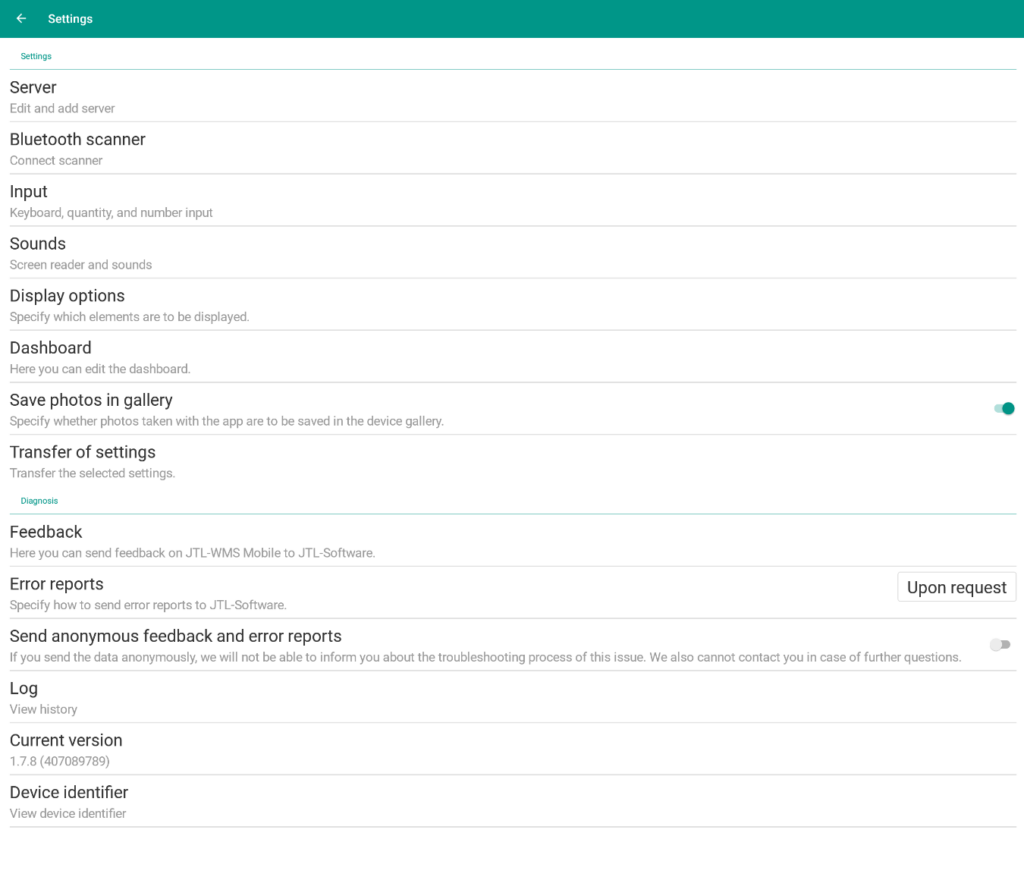Viewport: 1024px width, 877px height.
Task: Open the Error reports 'Upon request' dropdown
Action: (956, 587)
